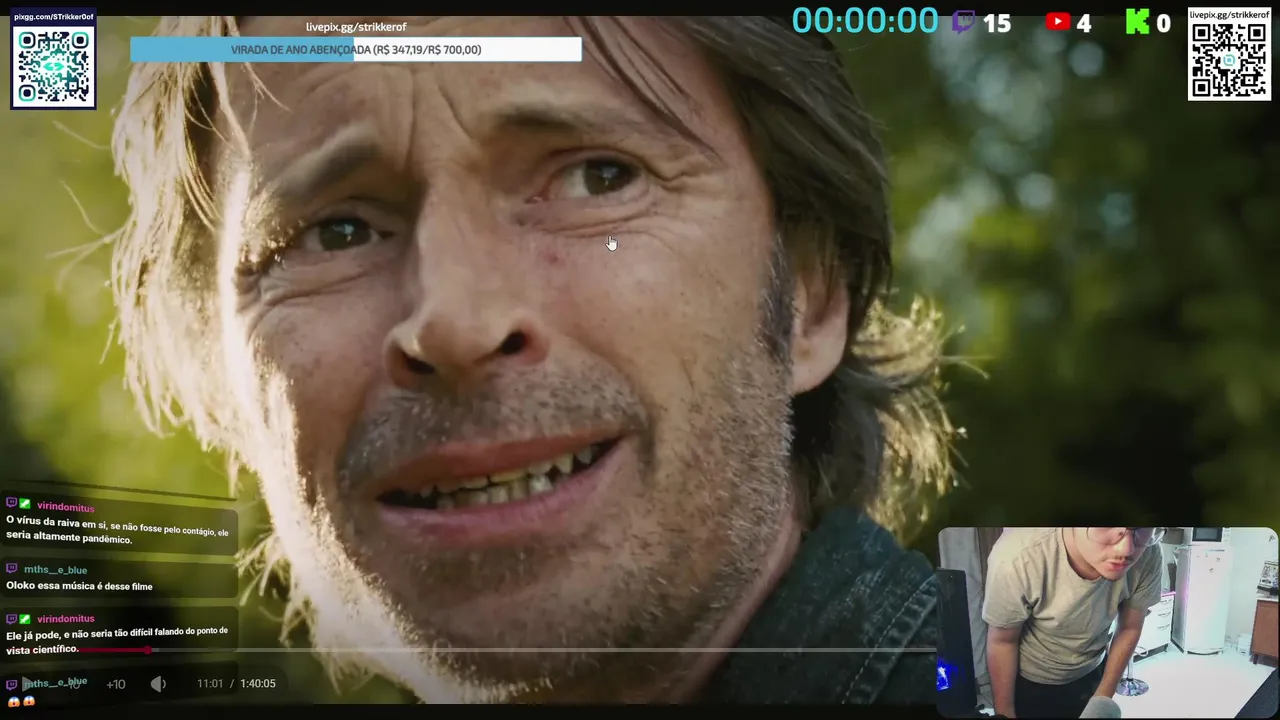The height and width of the screenshot is (720, 1280).
Task: Click the streamer's webcam thumbnail
Action: 1108,622
